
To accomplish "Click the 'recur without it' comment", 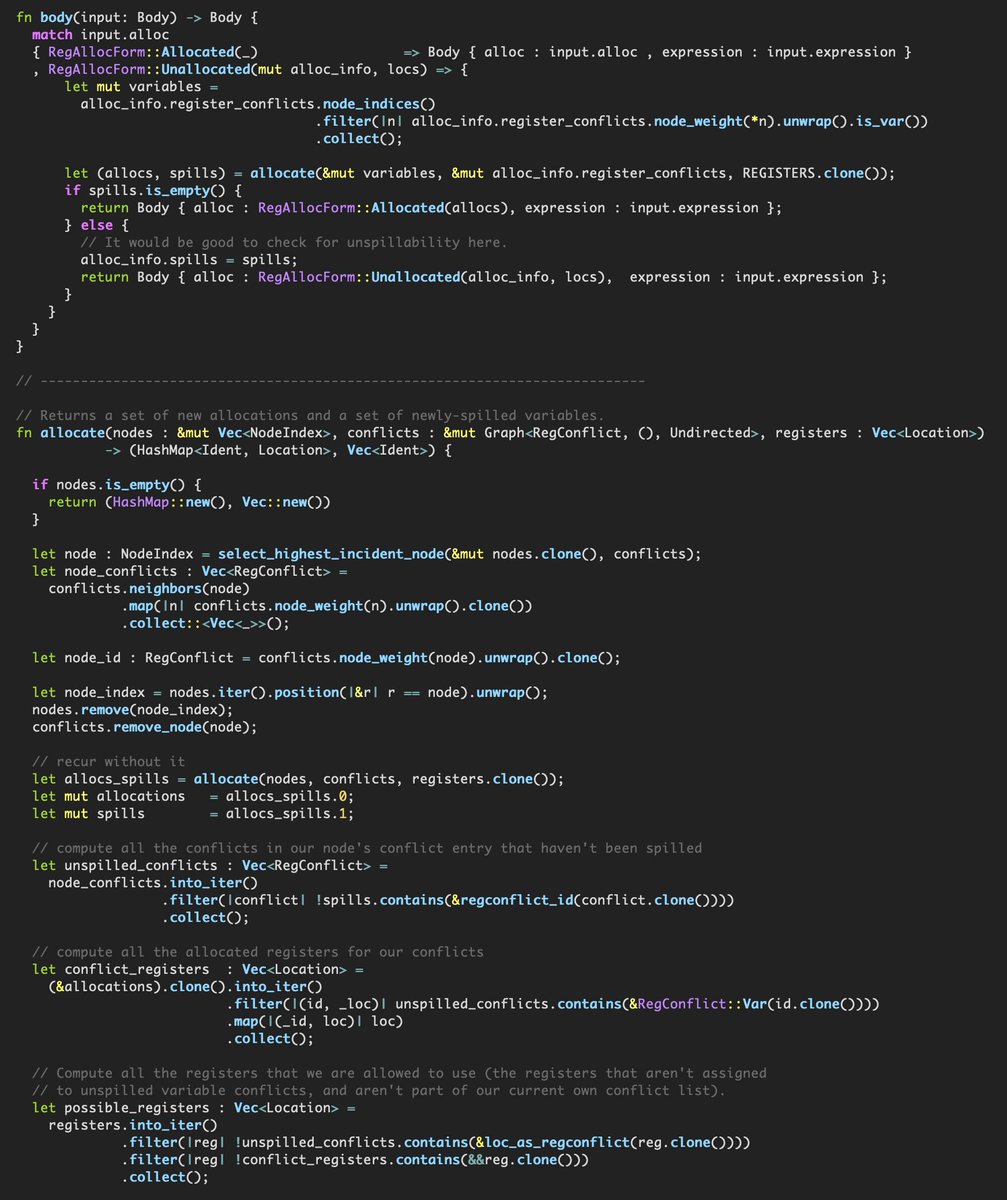I will pyautogui.click(x=109, y=762).
